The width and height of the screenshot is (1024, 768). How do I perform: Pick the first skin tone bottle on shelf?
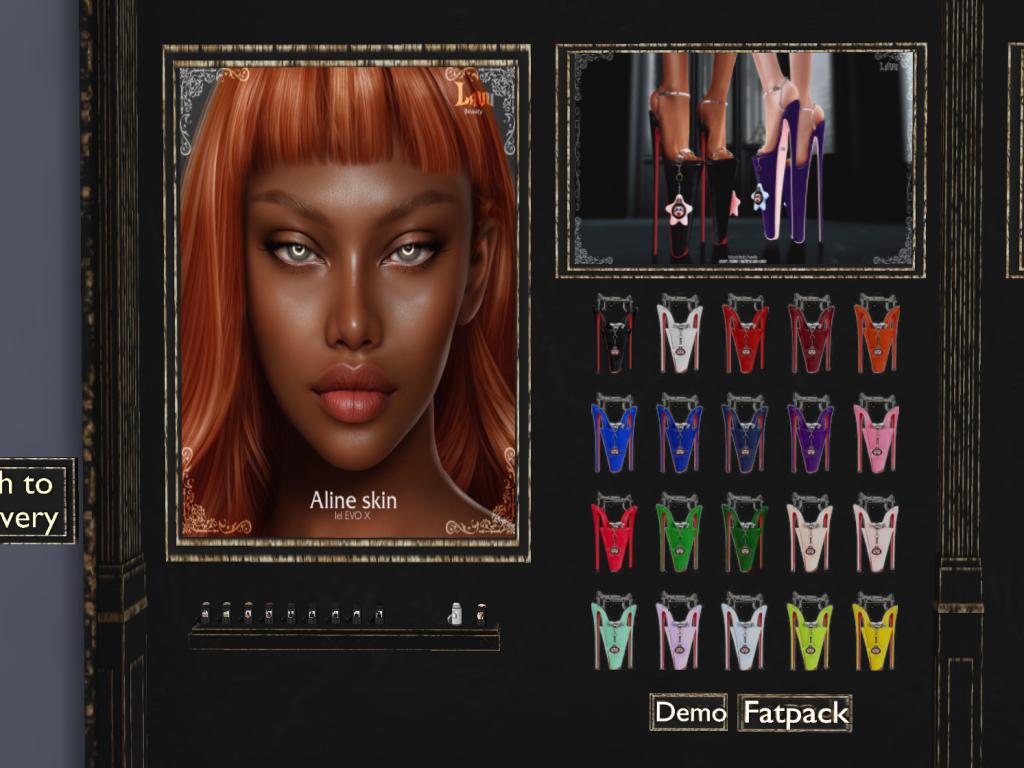coord(205,614)
